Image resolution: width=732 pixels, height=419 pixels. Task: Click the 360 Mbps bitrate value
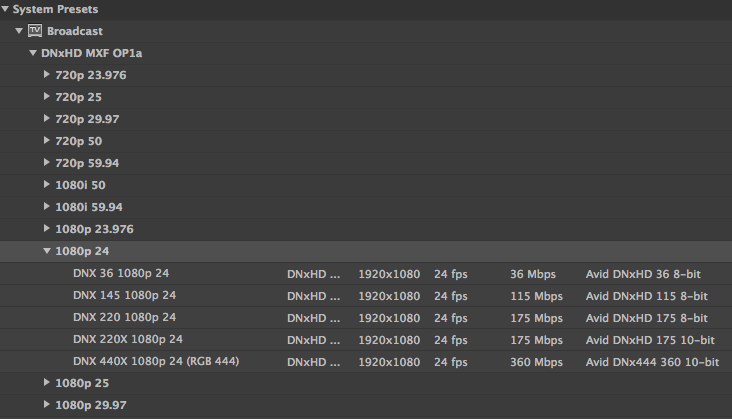[x=536, y=362]
